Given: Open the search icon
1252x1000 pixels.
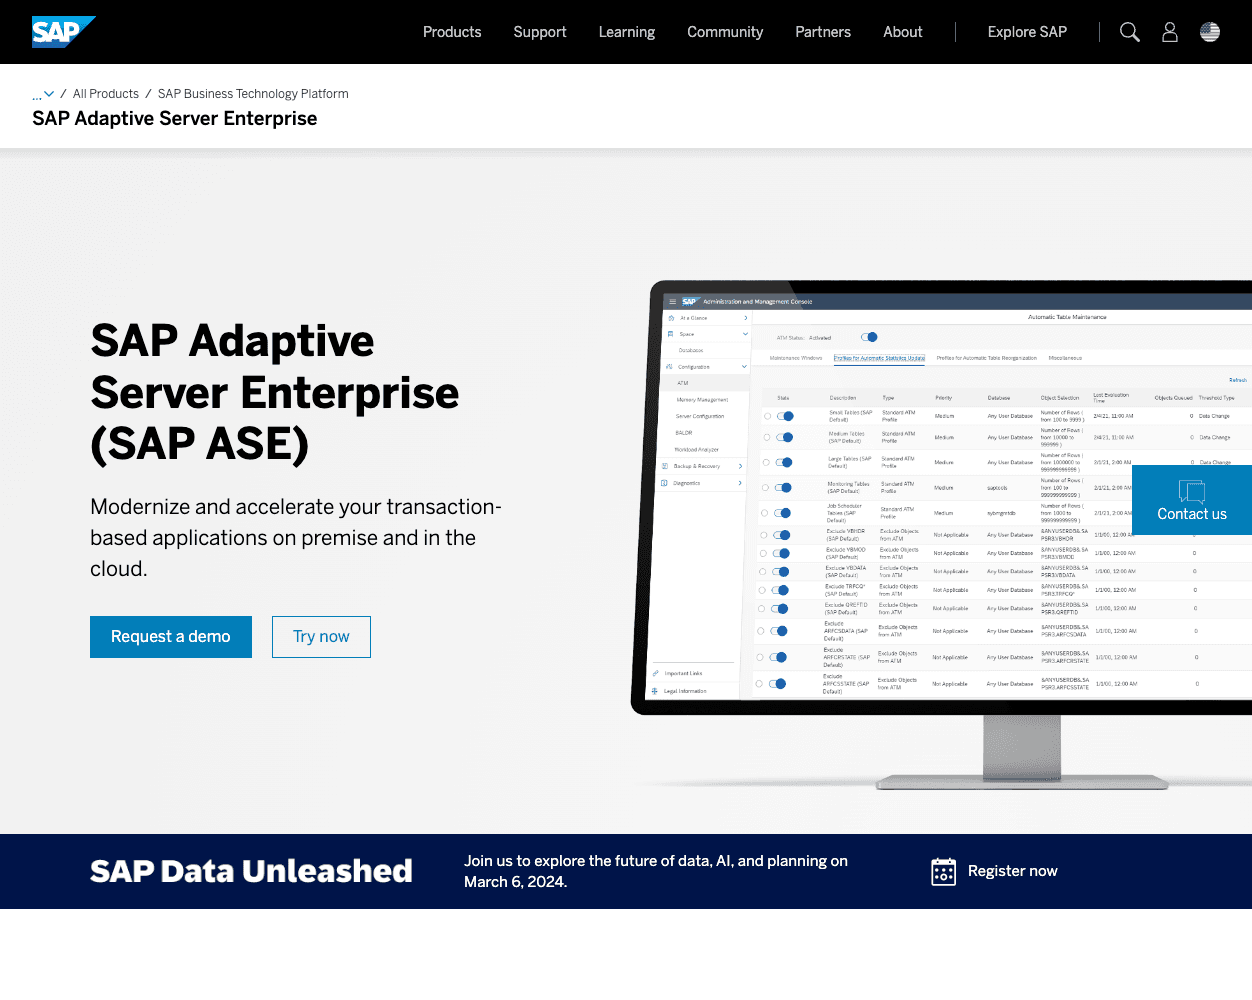Looking at the screenshot, I should coord(1130,32).
